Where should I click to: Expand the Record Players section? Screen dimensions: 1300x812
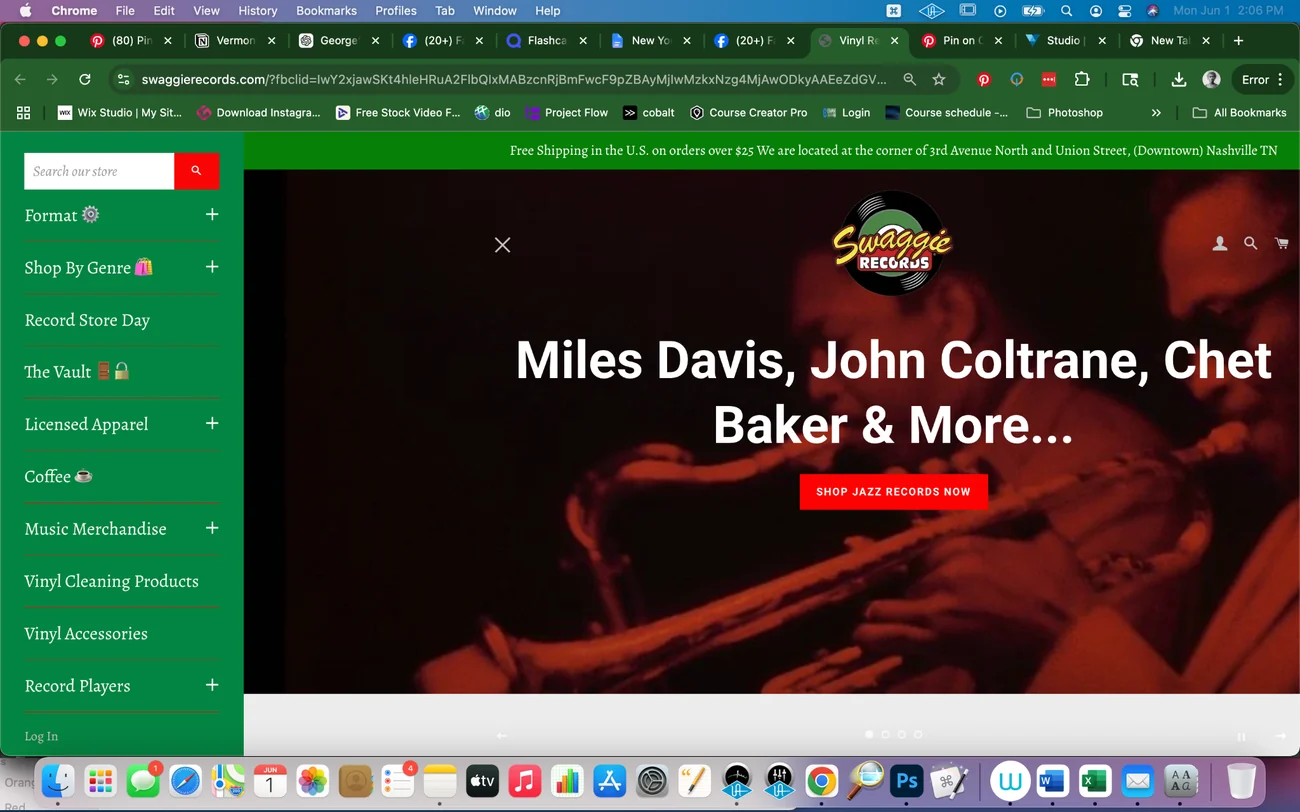click(212, 685)
